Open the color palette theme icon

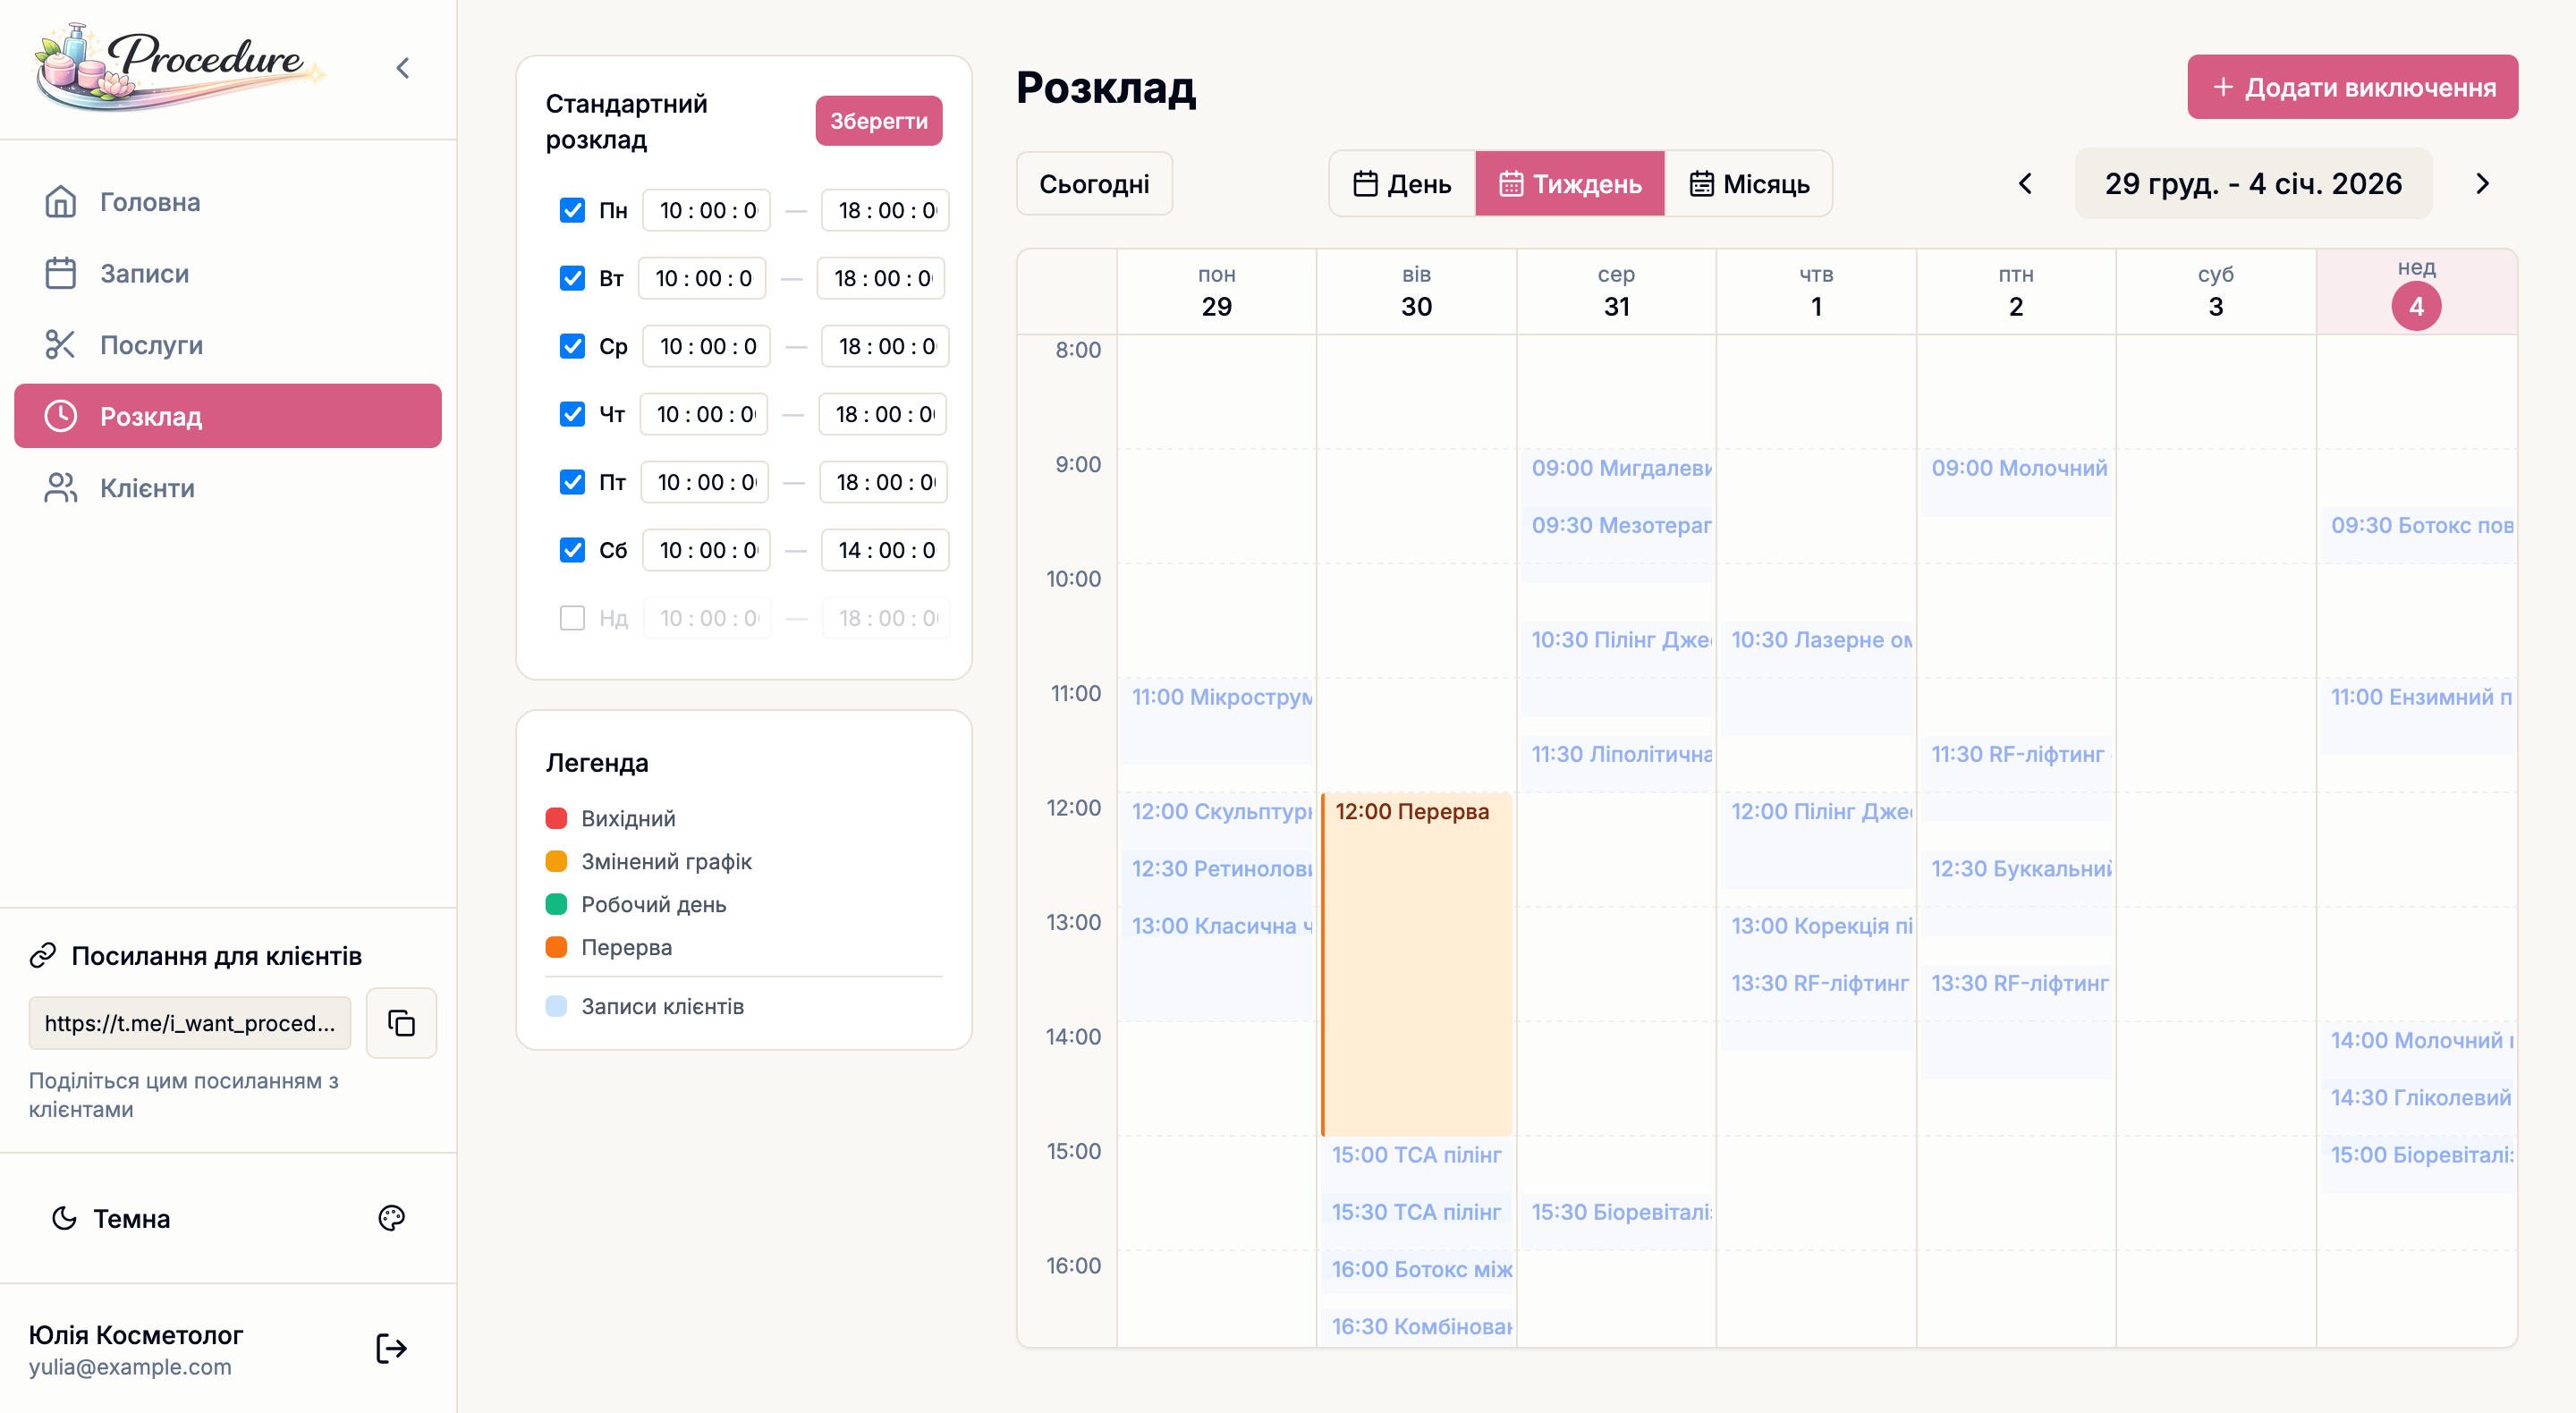coord(391,1218)
